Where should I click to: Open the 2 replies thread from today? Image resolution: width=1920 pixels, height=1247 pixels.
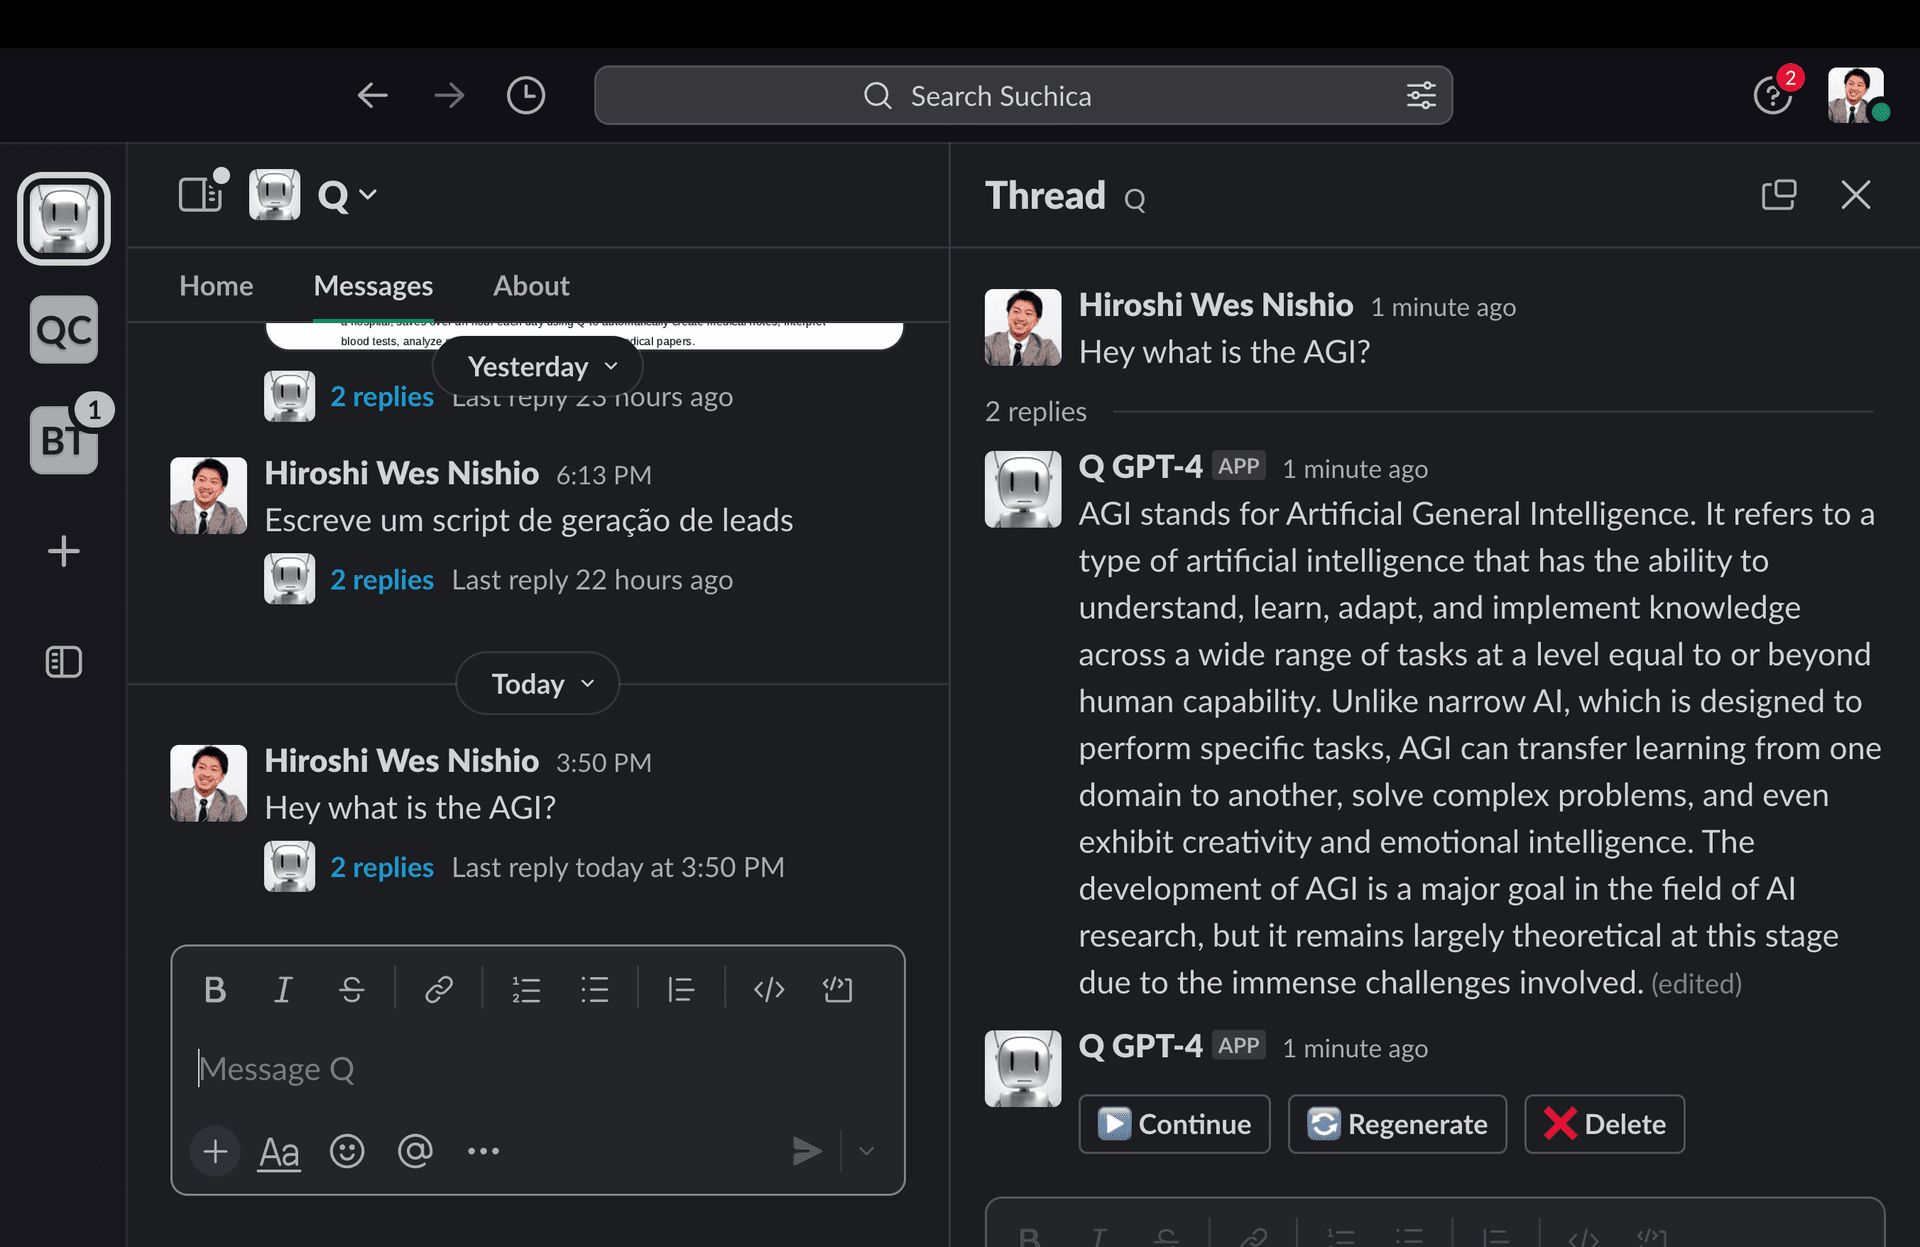click(381, 866)
